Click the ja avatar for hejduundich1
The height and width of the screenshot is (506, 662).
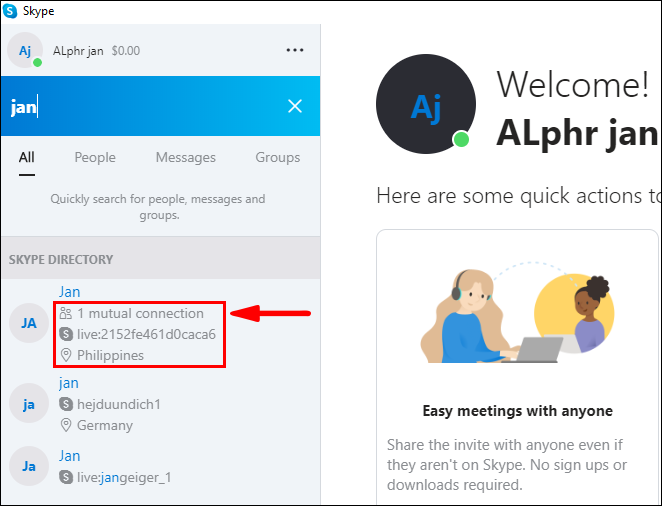(29, 404)
